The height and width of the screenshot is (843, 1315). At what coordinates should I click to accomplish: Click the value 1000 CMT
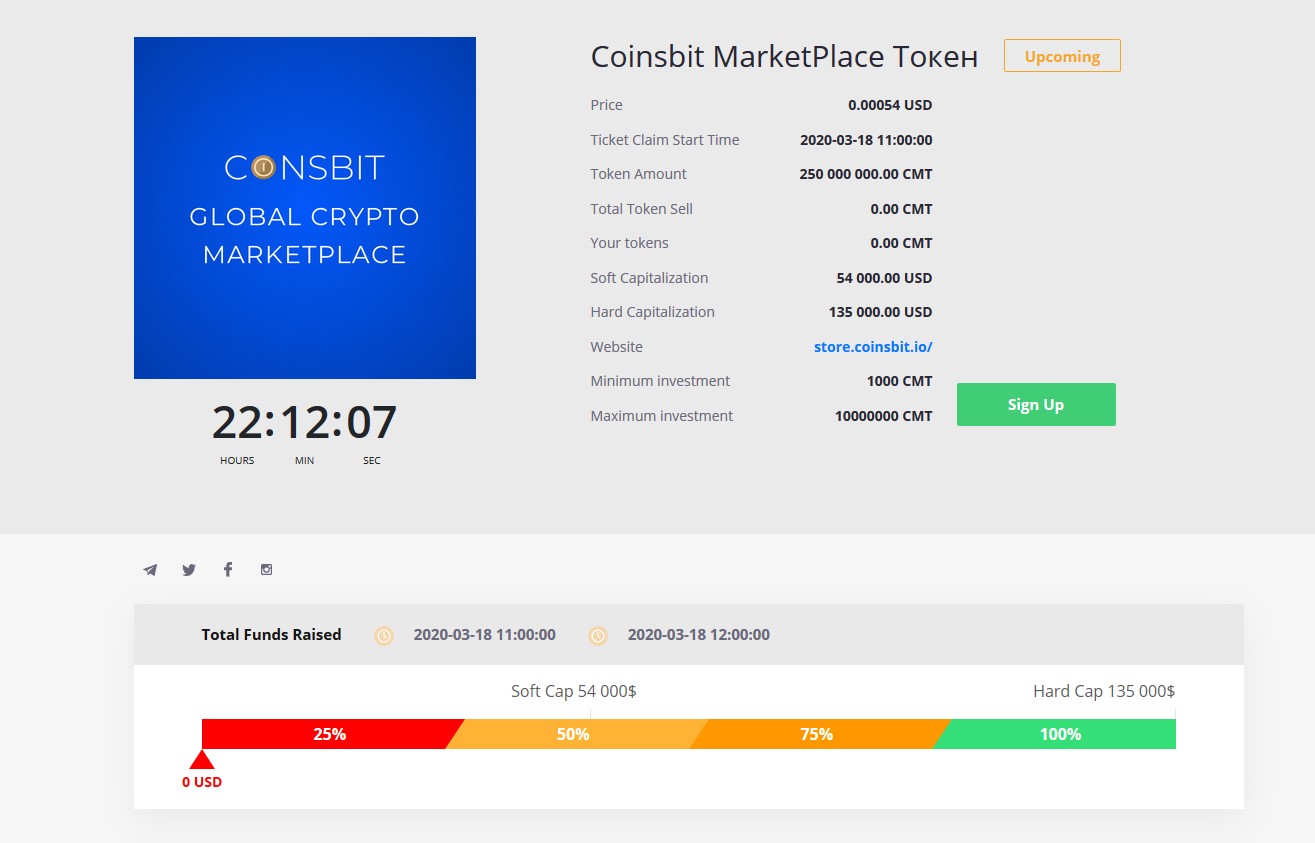pos(899,381)
